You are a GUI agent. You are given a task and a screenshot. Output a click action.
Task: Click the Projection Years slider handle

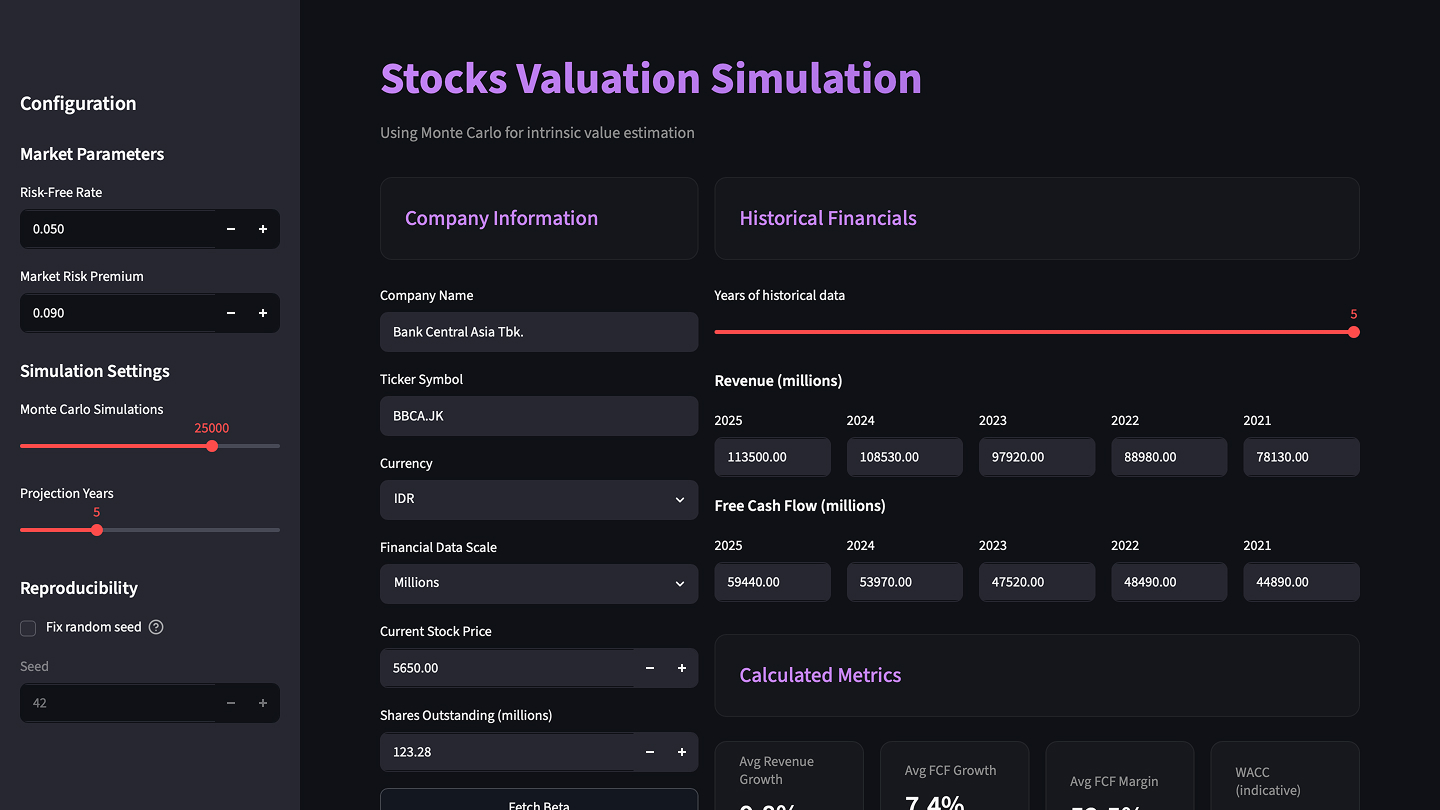coord(97,530)
